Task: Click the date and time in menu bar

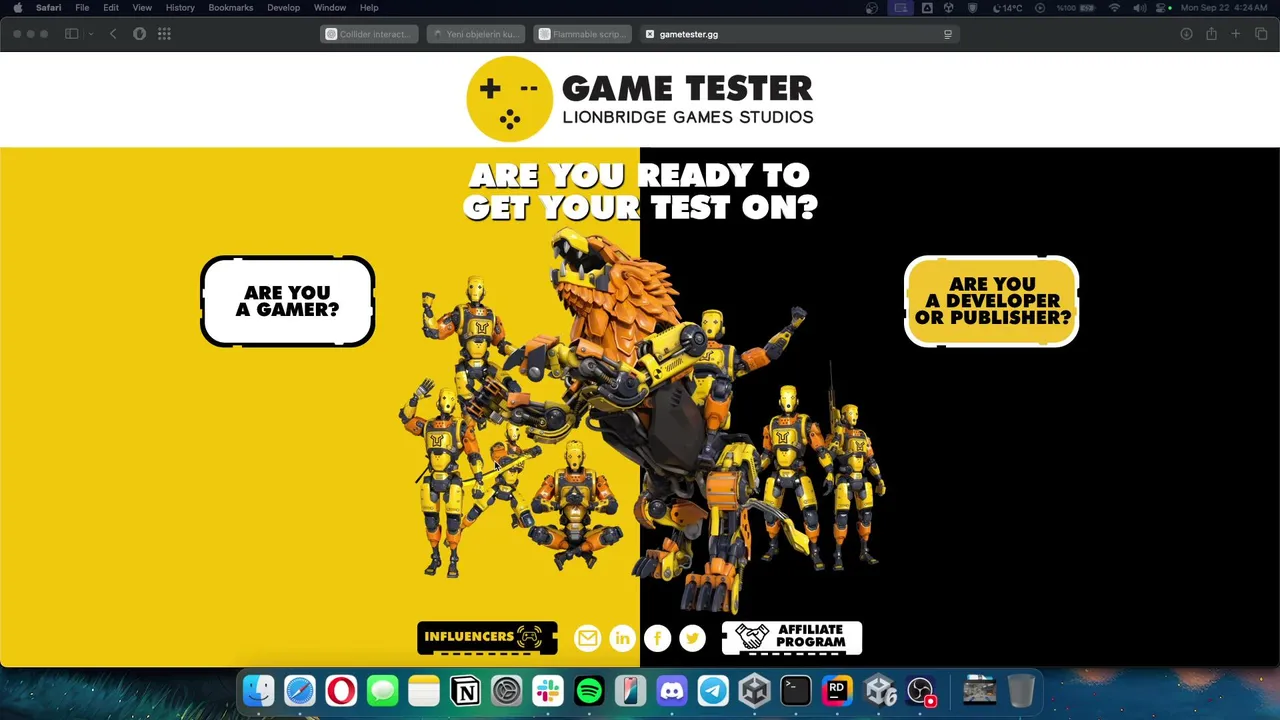Action: click(1225, 8)
